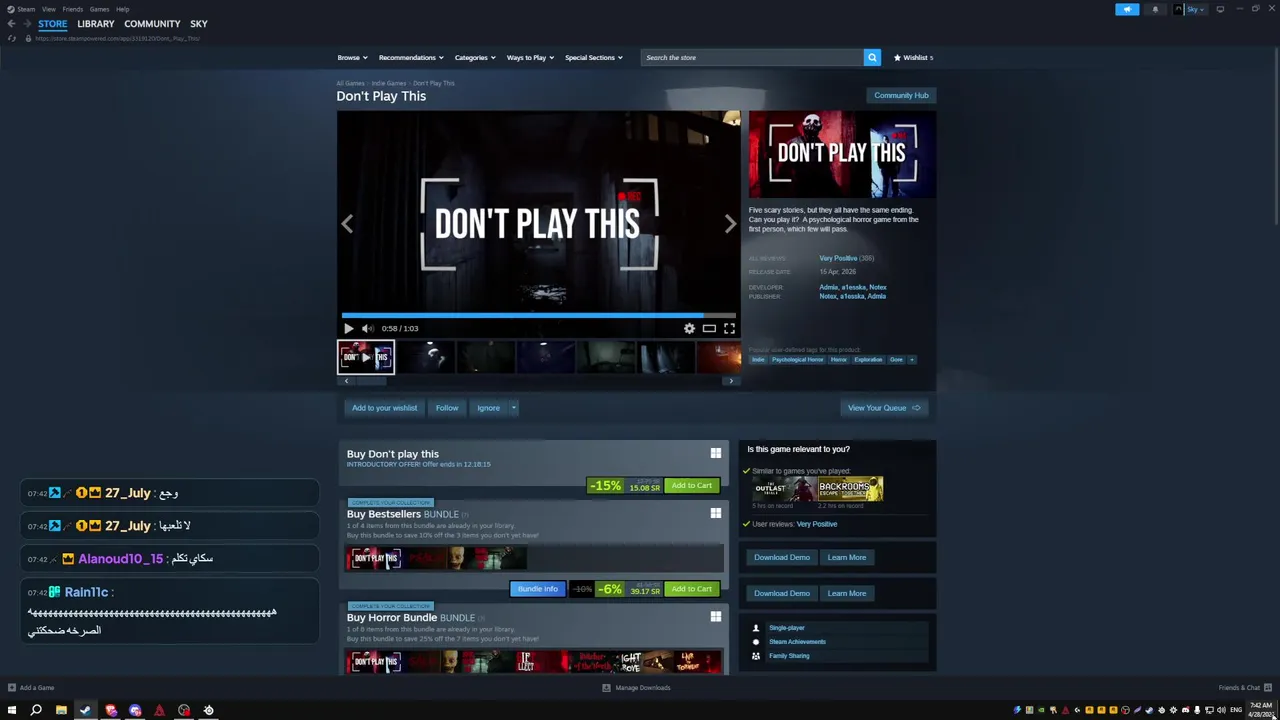Click the clock in the system tray
1280x720 pixels.
(x=1260, y=710)
